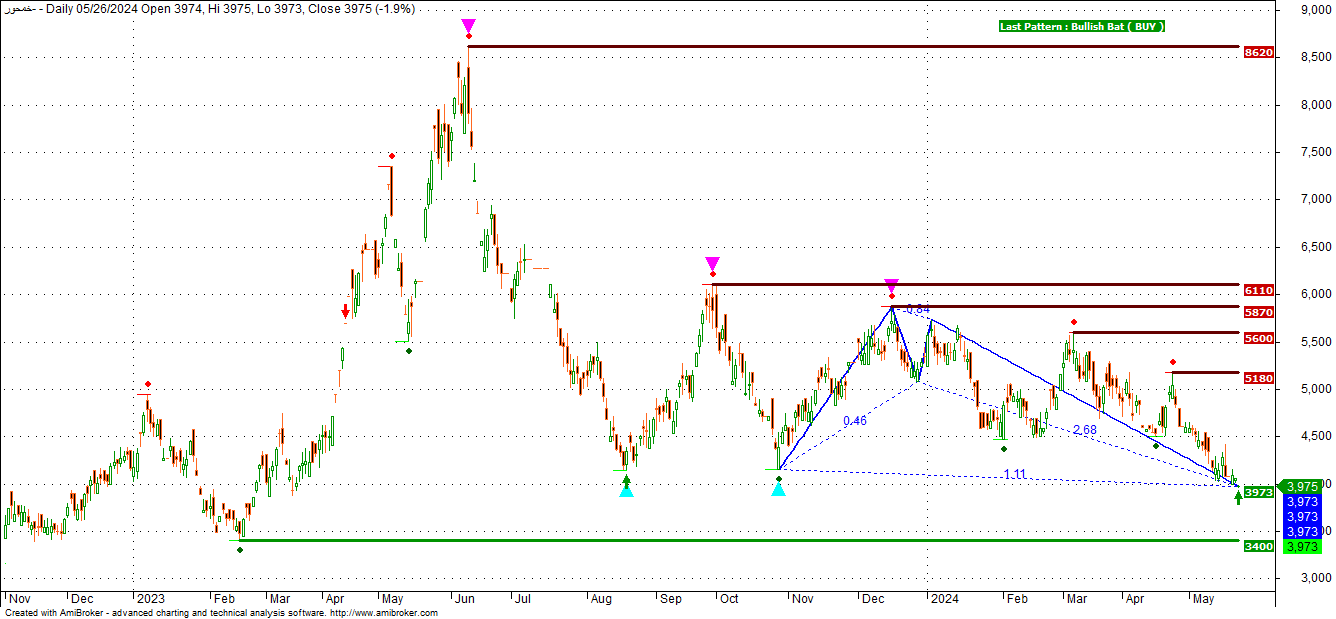Viewport: 1336px width, 619px height.
Task: Click the Last Pattern Bullish Bat BUY label
Action: pos(1082,27)
